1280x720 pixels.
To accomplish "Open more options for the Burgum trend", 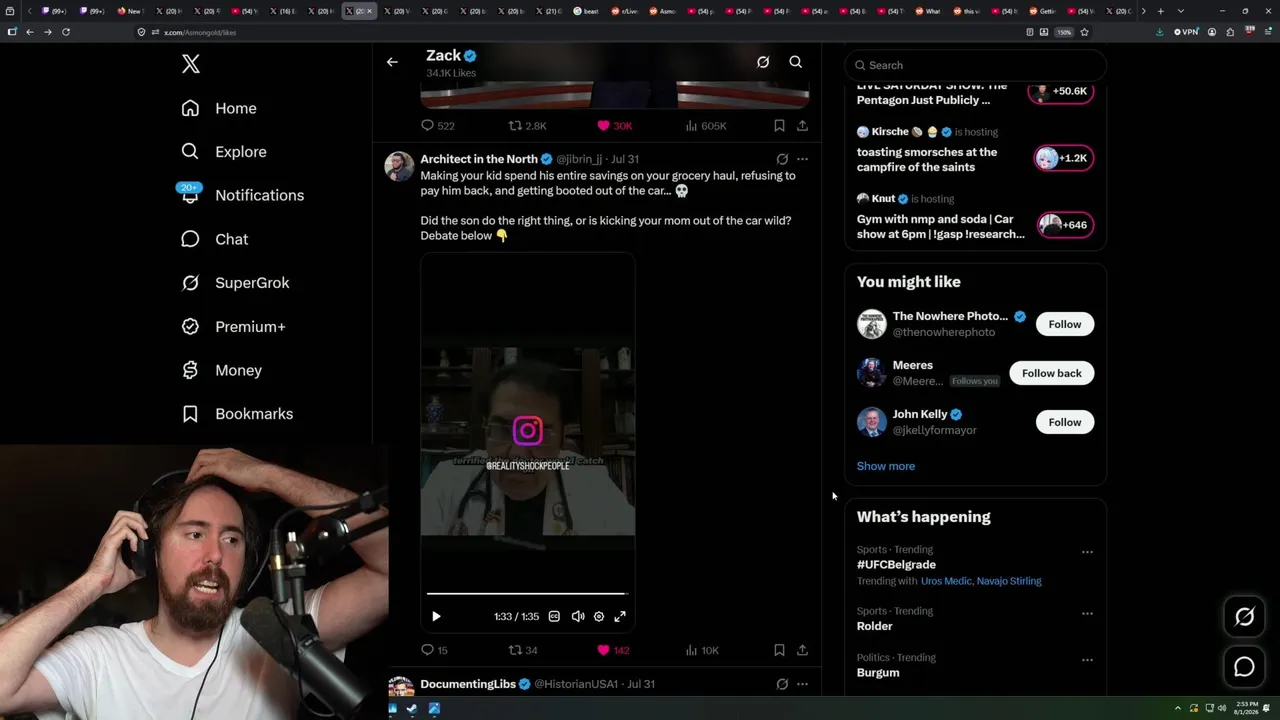I will click(x=1087, y=660).
